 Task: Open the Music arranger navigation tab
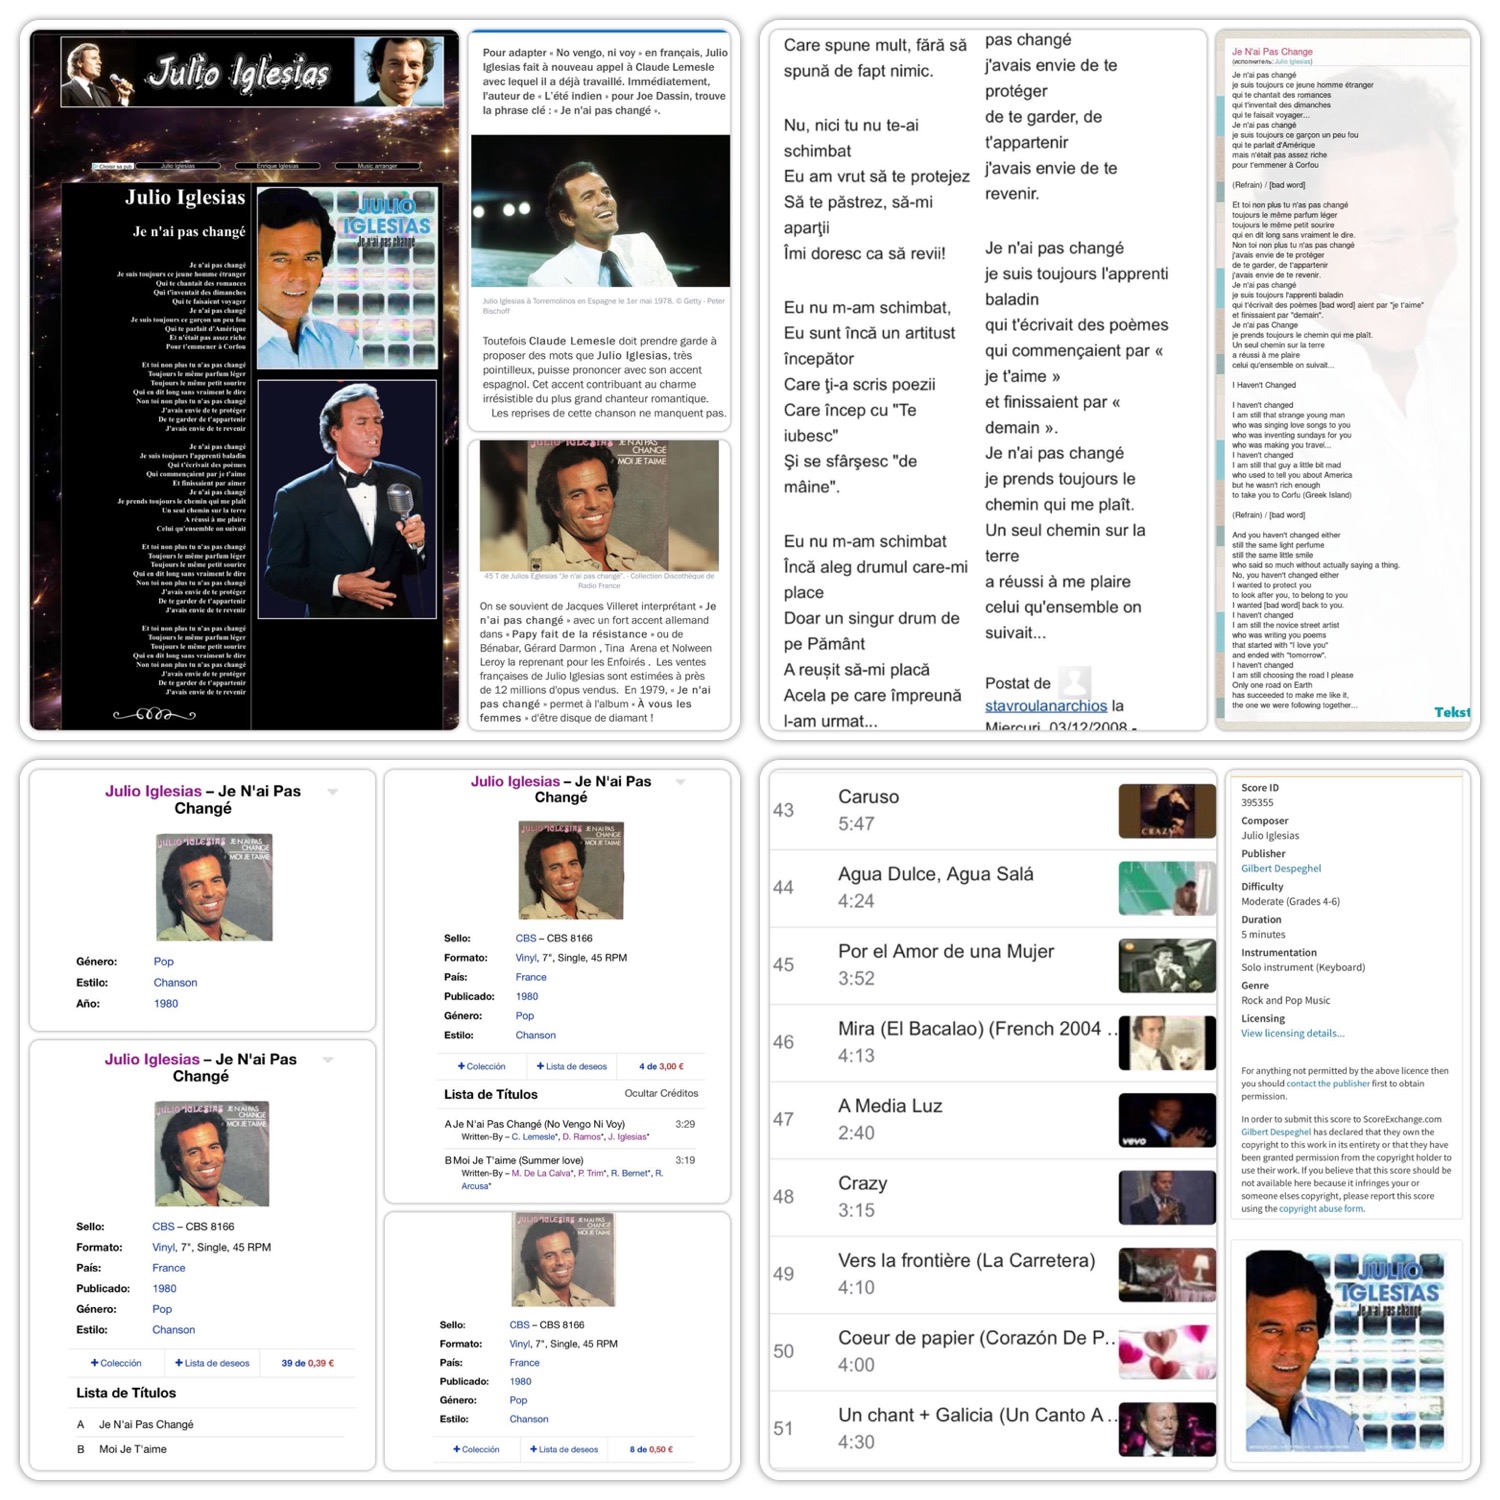click(378, 166)
